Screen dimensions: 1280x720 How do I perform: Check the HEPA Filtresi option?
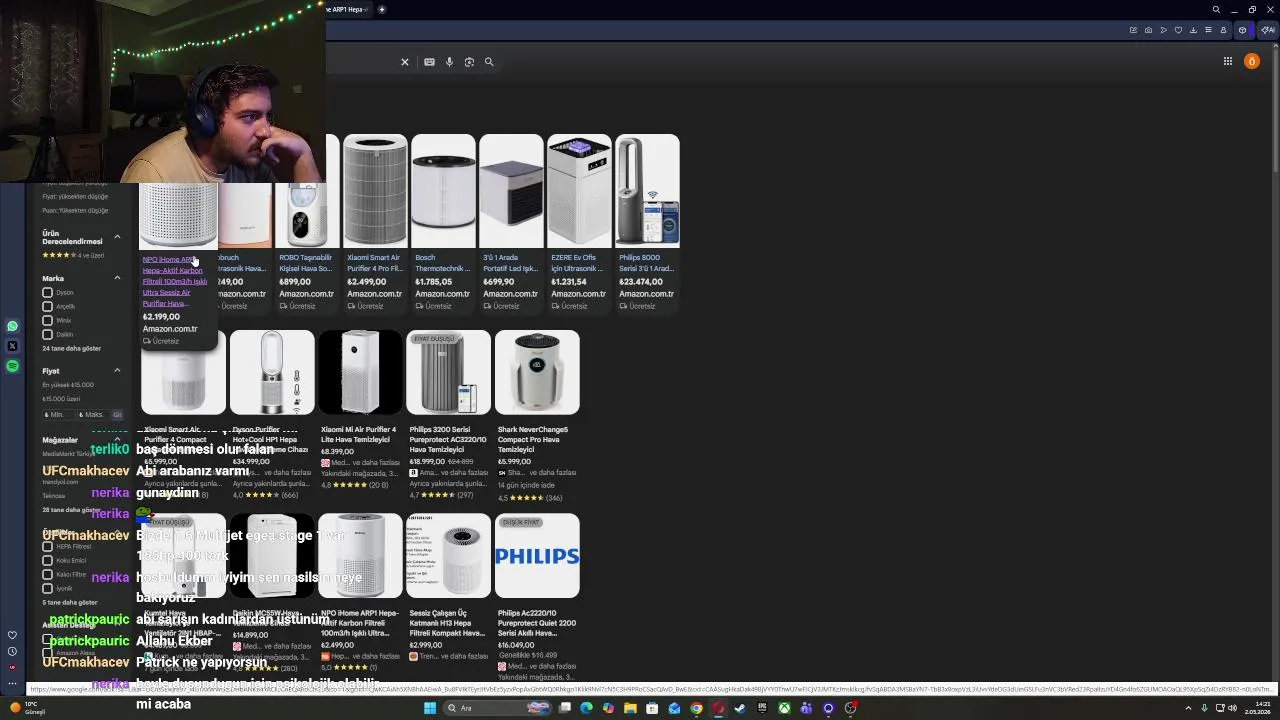point(47,547)
